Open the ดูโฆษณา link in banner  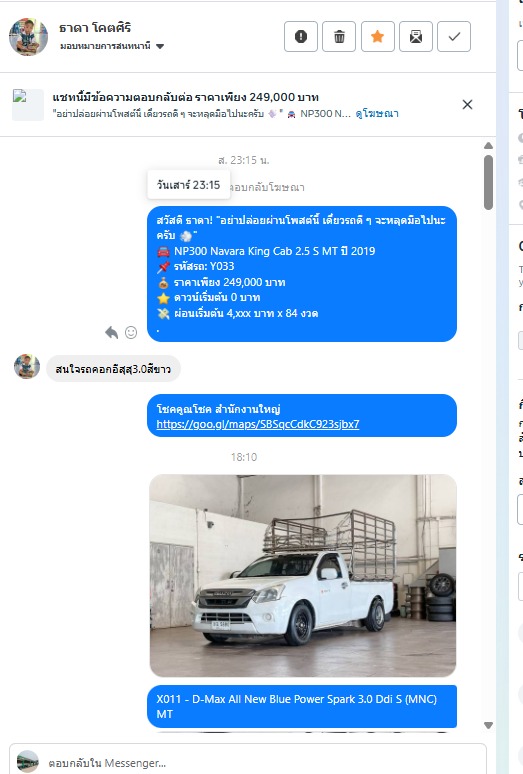pos(377,114)
